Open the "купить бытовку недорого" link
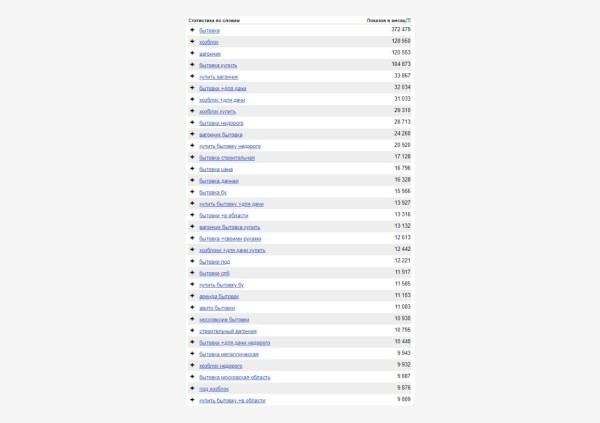 click(230, 146)
